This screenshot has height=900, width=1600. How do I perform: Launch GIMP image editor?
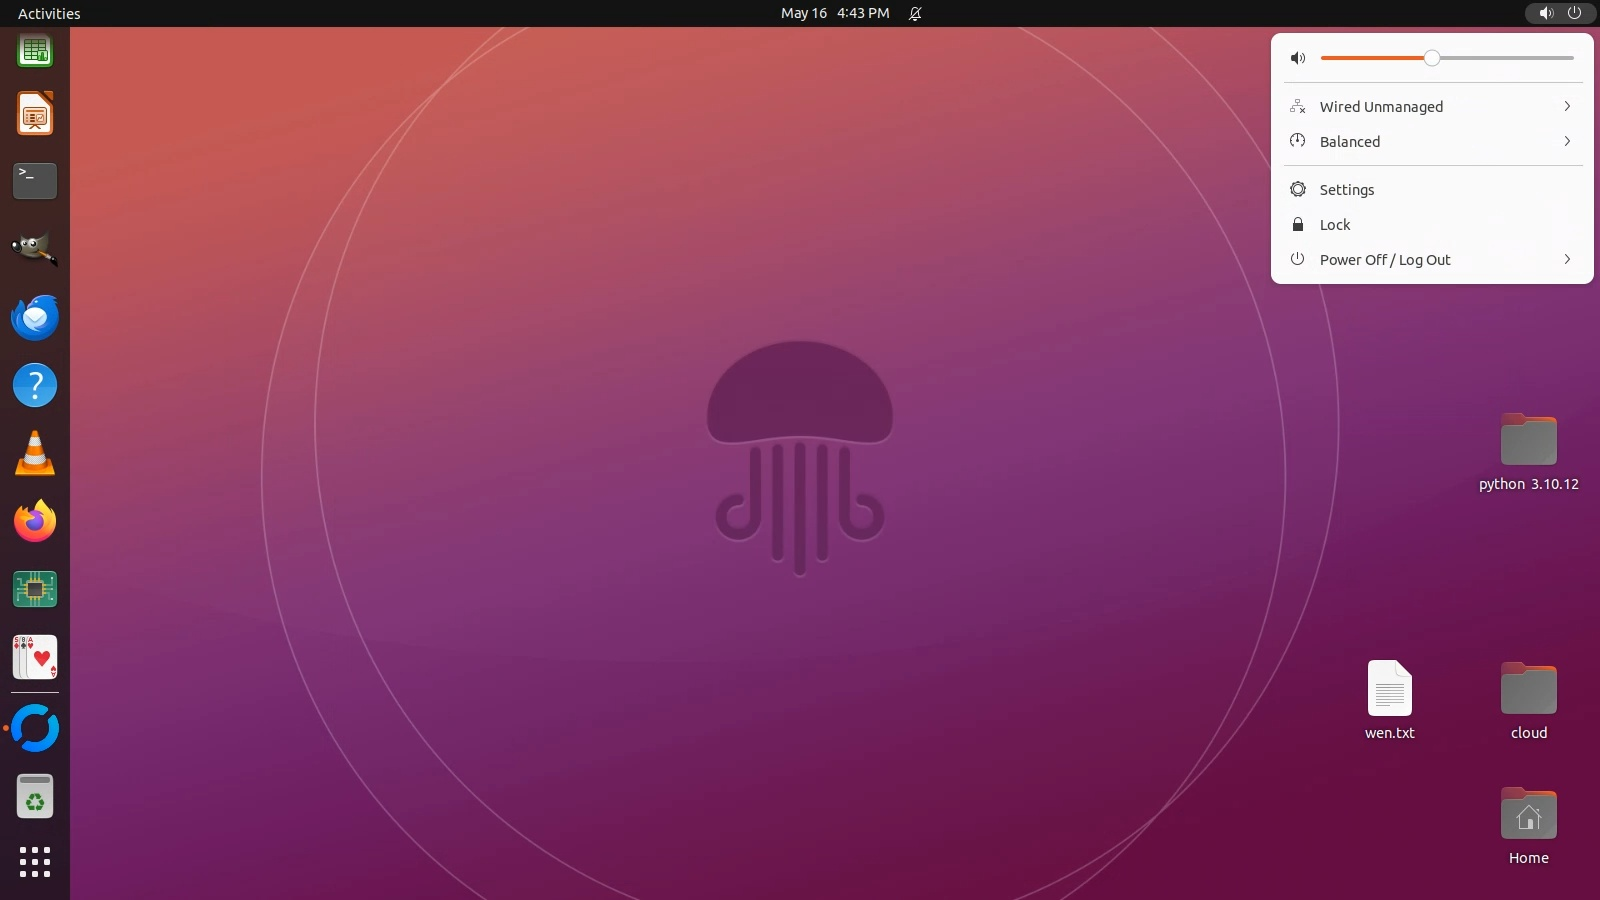35,249
